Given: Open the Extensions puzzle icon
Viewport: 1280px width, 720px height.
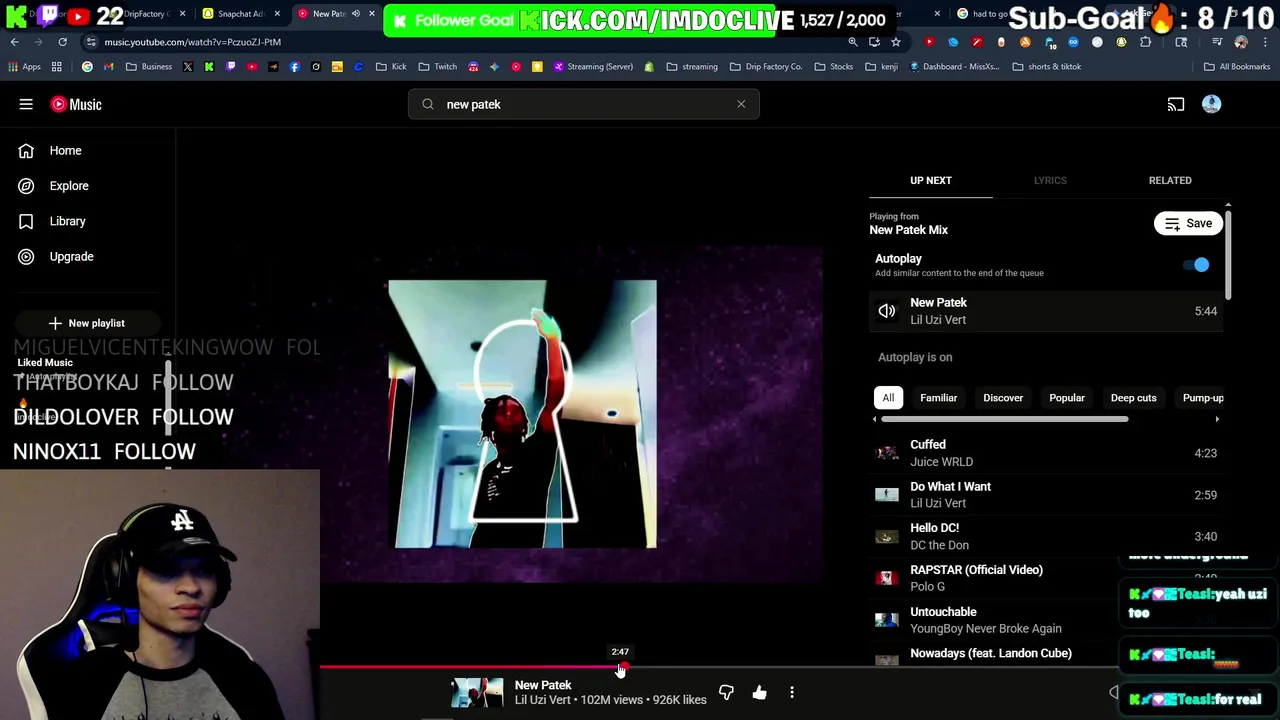Looking at the screenshot, I should tap(1145, 42).
